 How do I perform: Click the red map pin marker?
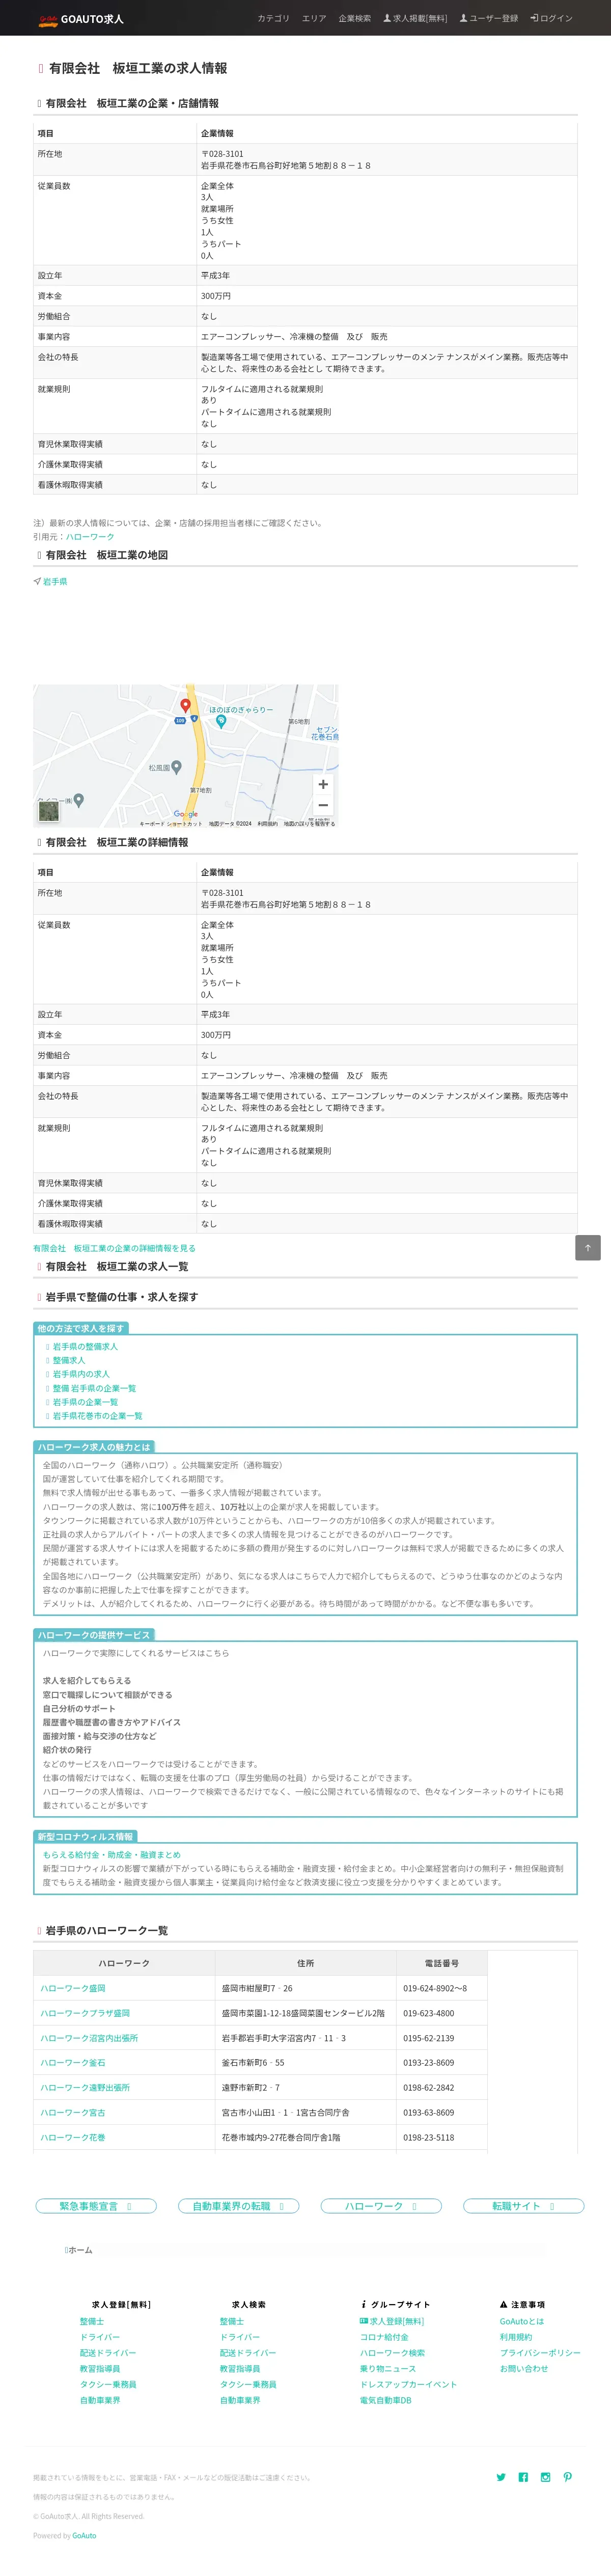(x=185, y=706)
